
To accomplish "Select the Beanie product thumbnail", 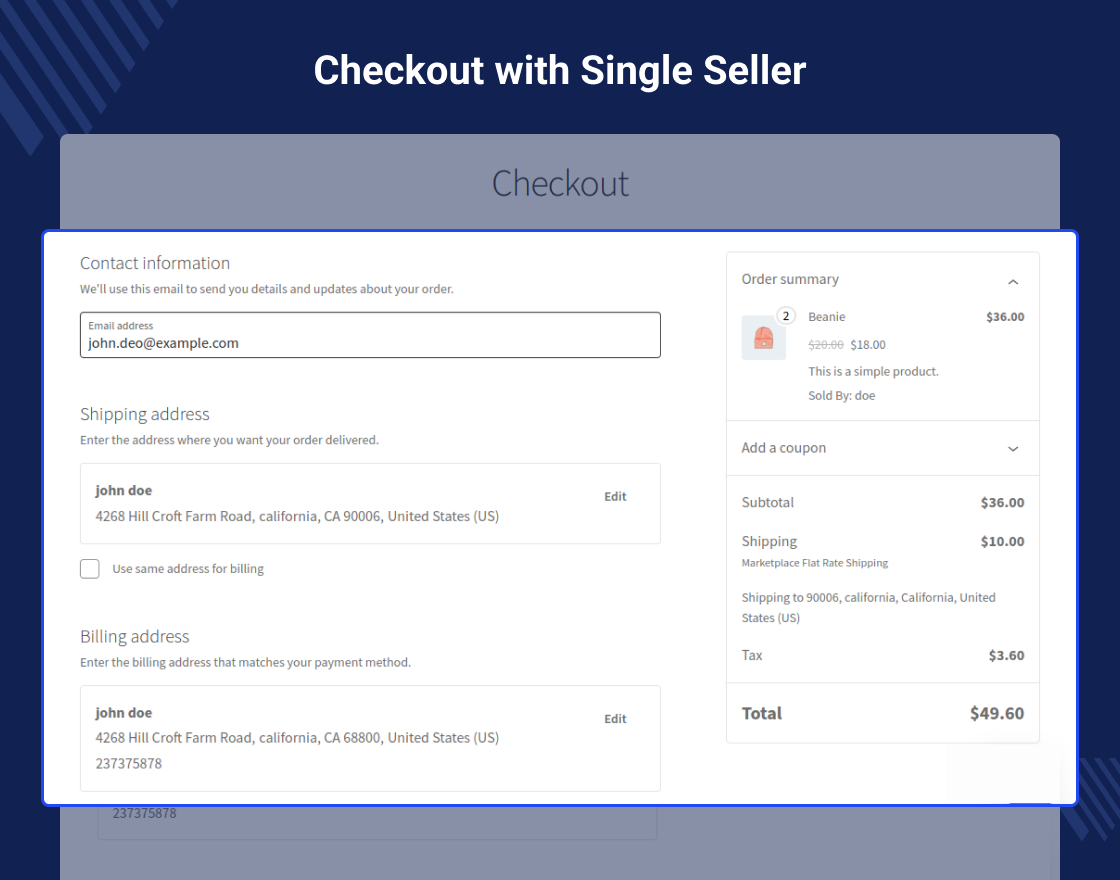I will coord(764,338).
